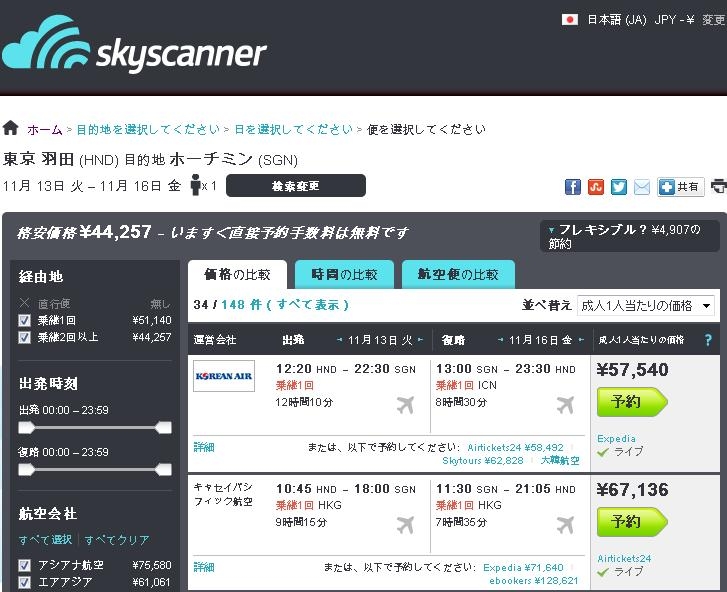Click すべて選択 airlines link

pyautogui.click(x=45, y=540)
